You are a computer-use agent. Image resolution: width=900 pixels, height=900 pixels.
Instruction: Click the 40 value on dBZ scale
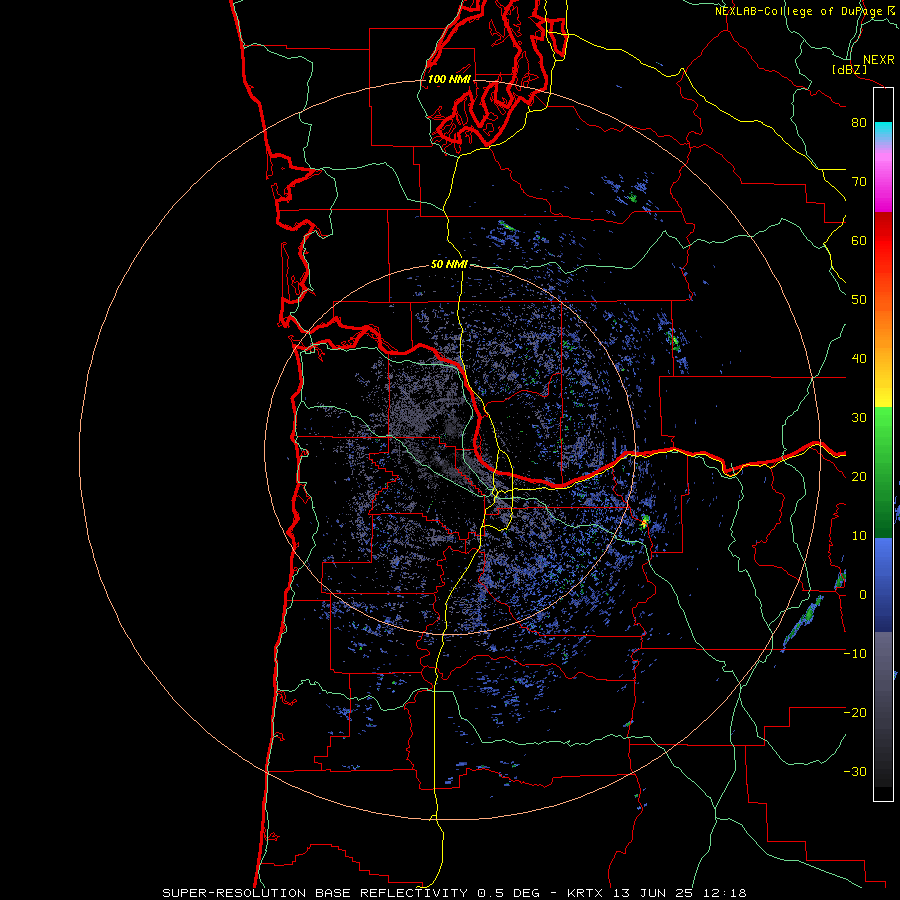pyautogui.click(x=859, y=359)
